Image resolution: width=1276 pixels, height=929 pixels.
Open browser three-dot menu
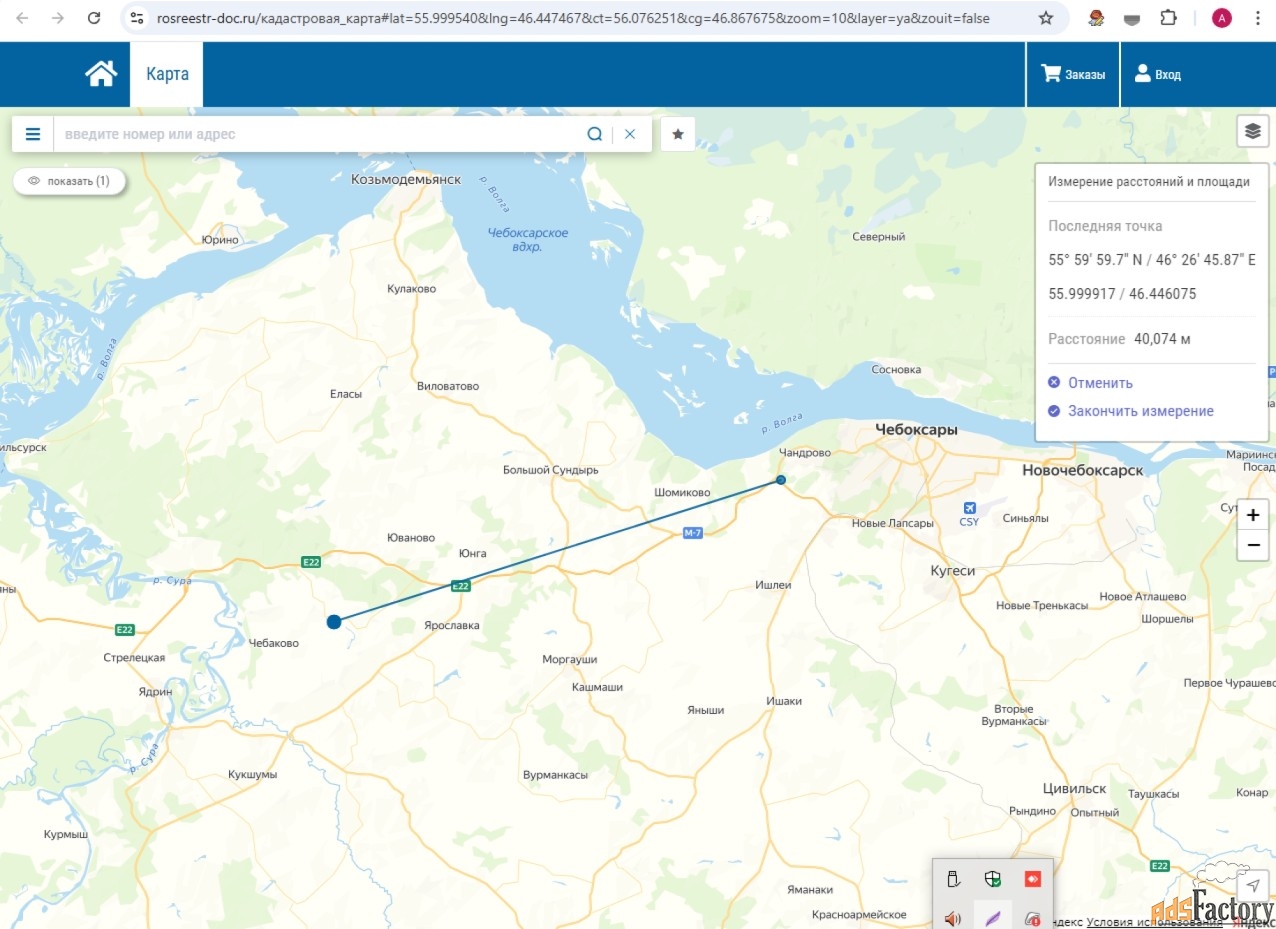(1257, 18)
